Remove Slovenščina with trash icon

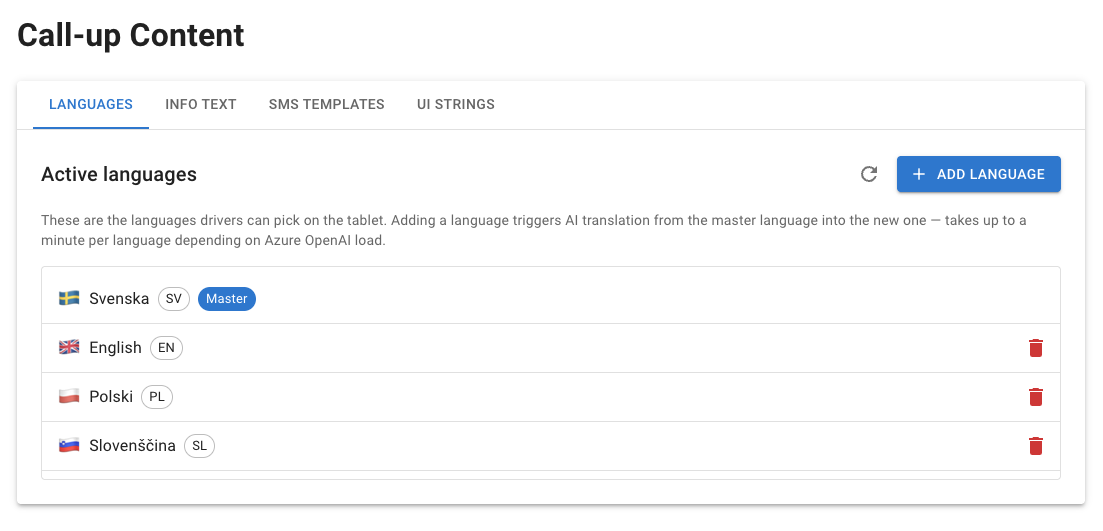pos(1035,446)
